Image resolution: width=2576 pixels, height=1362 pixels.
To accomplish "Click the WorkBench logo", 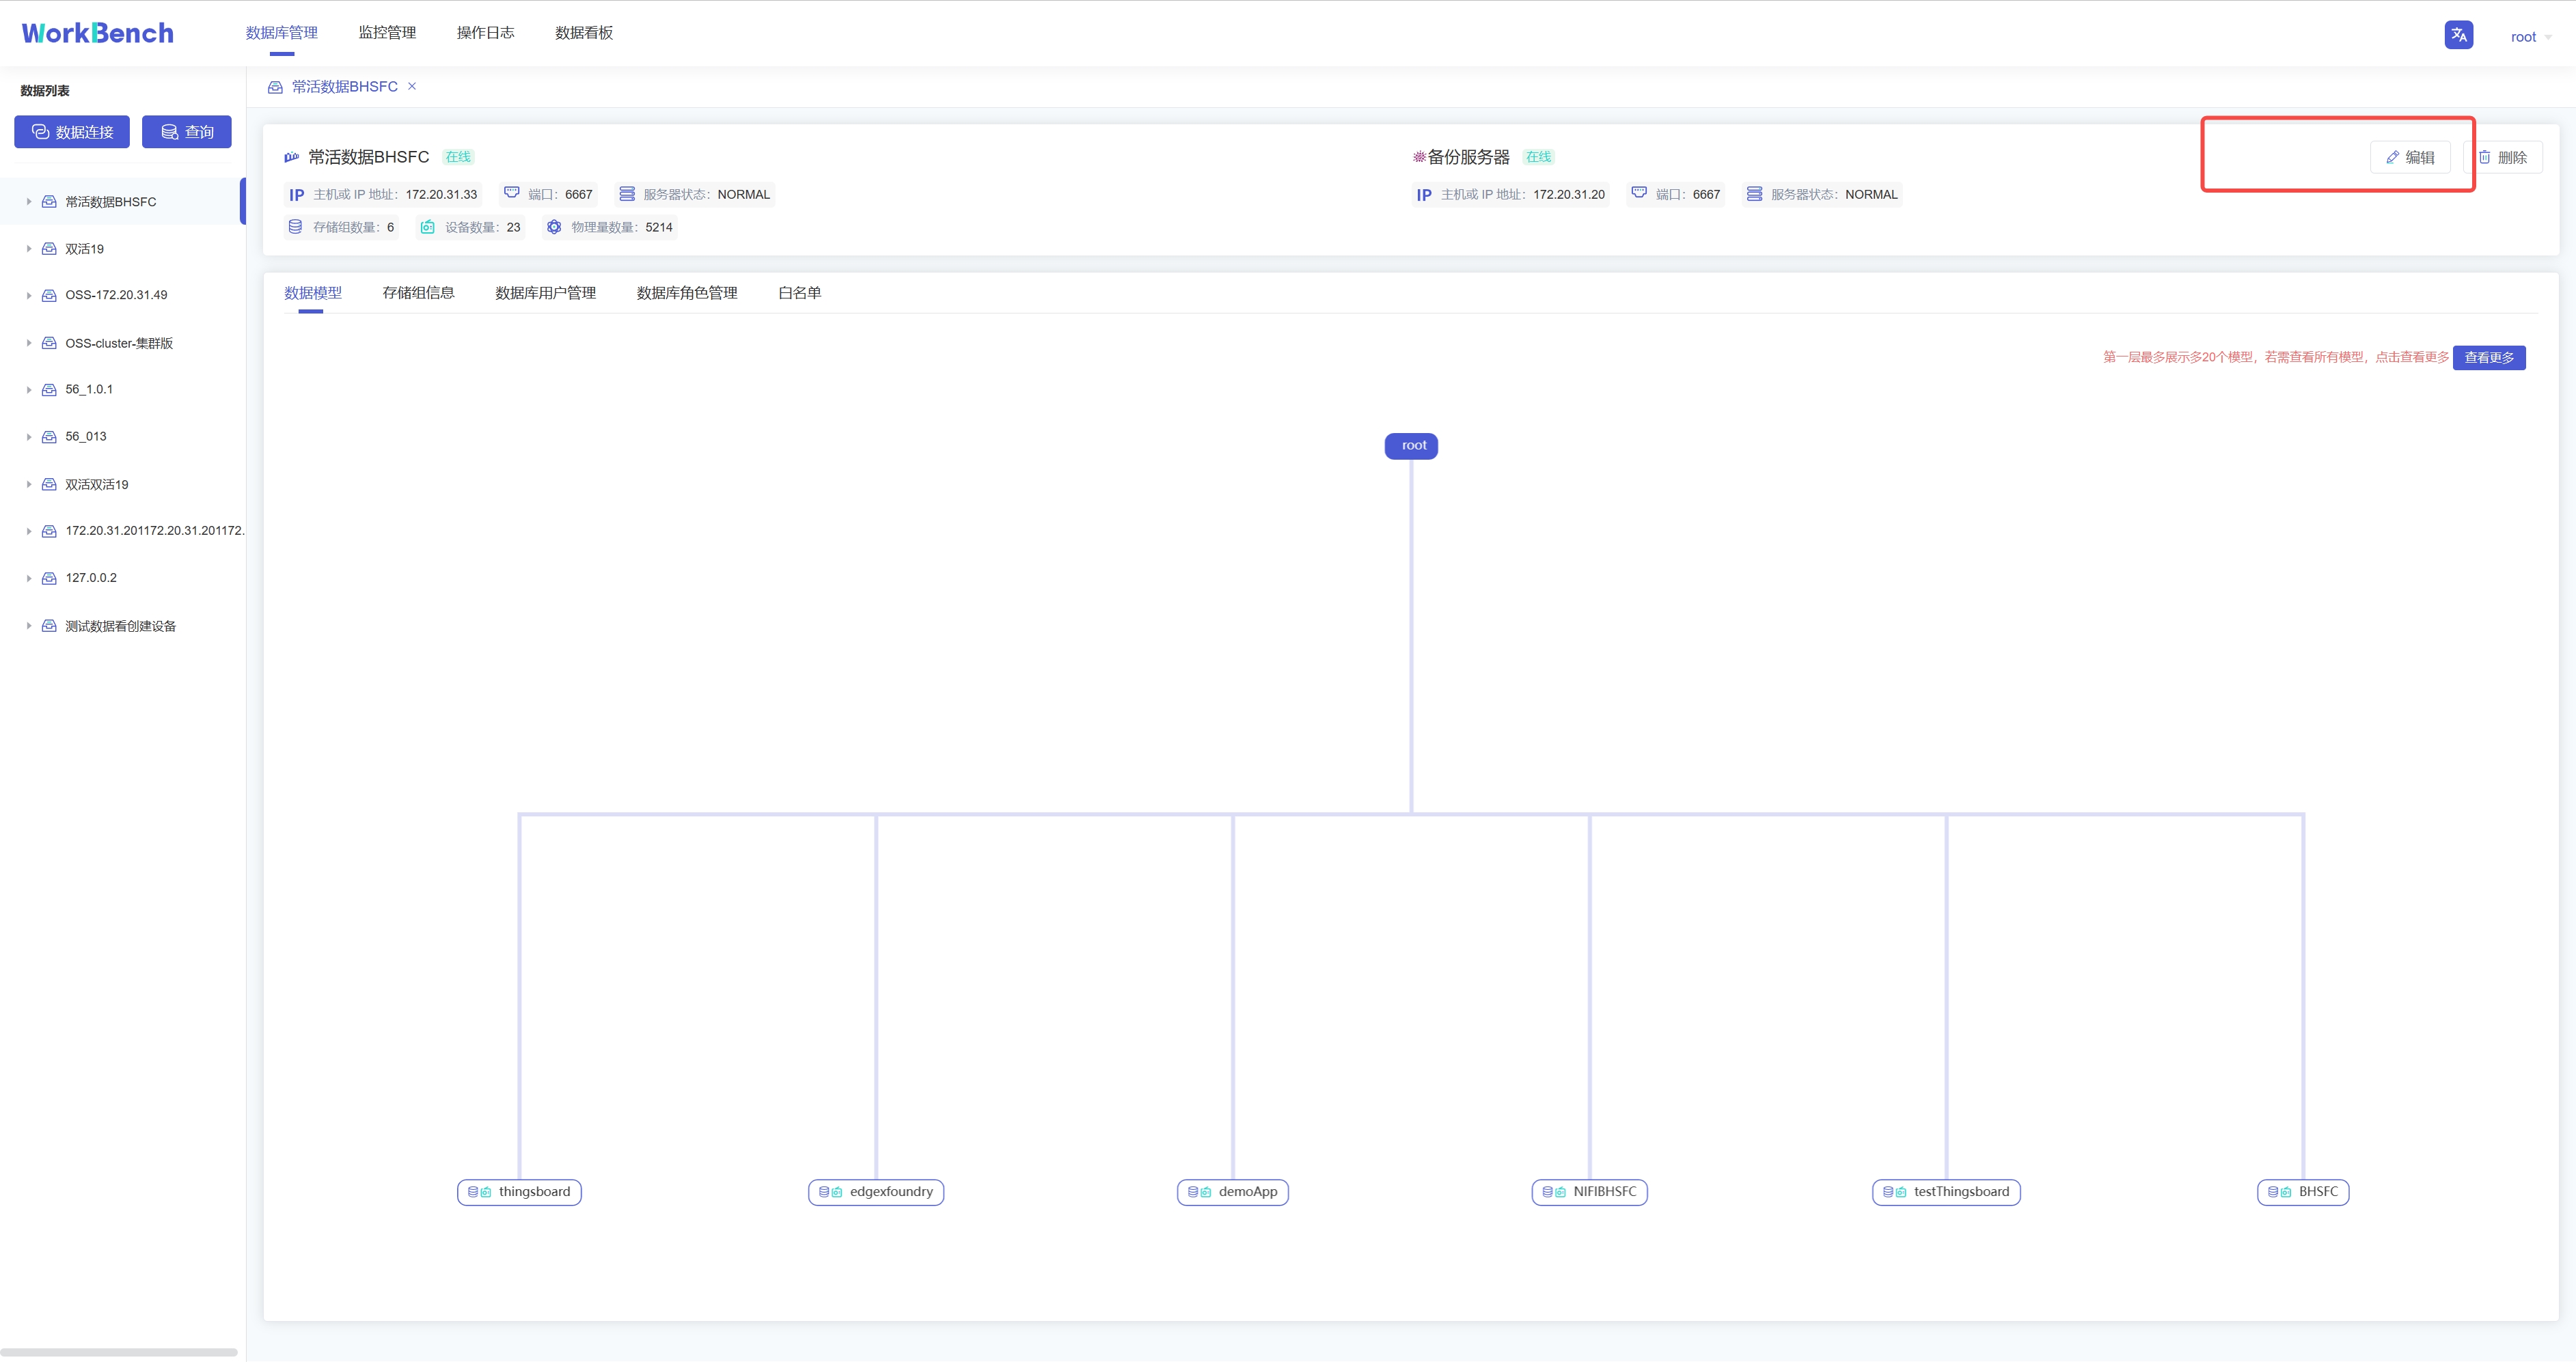I will 98,33.
